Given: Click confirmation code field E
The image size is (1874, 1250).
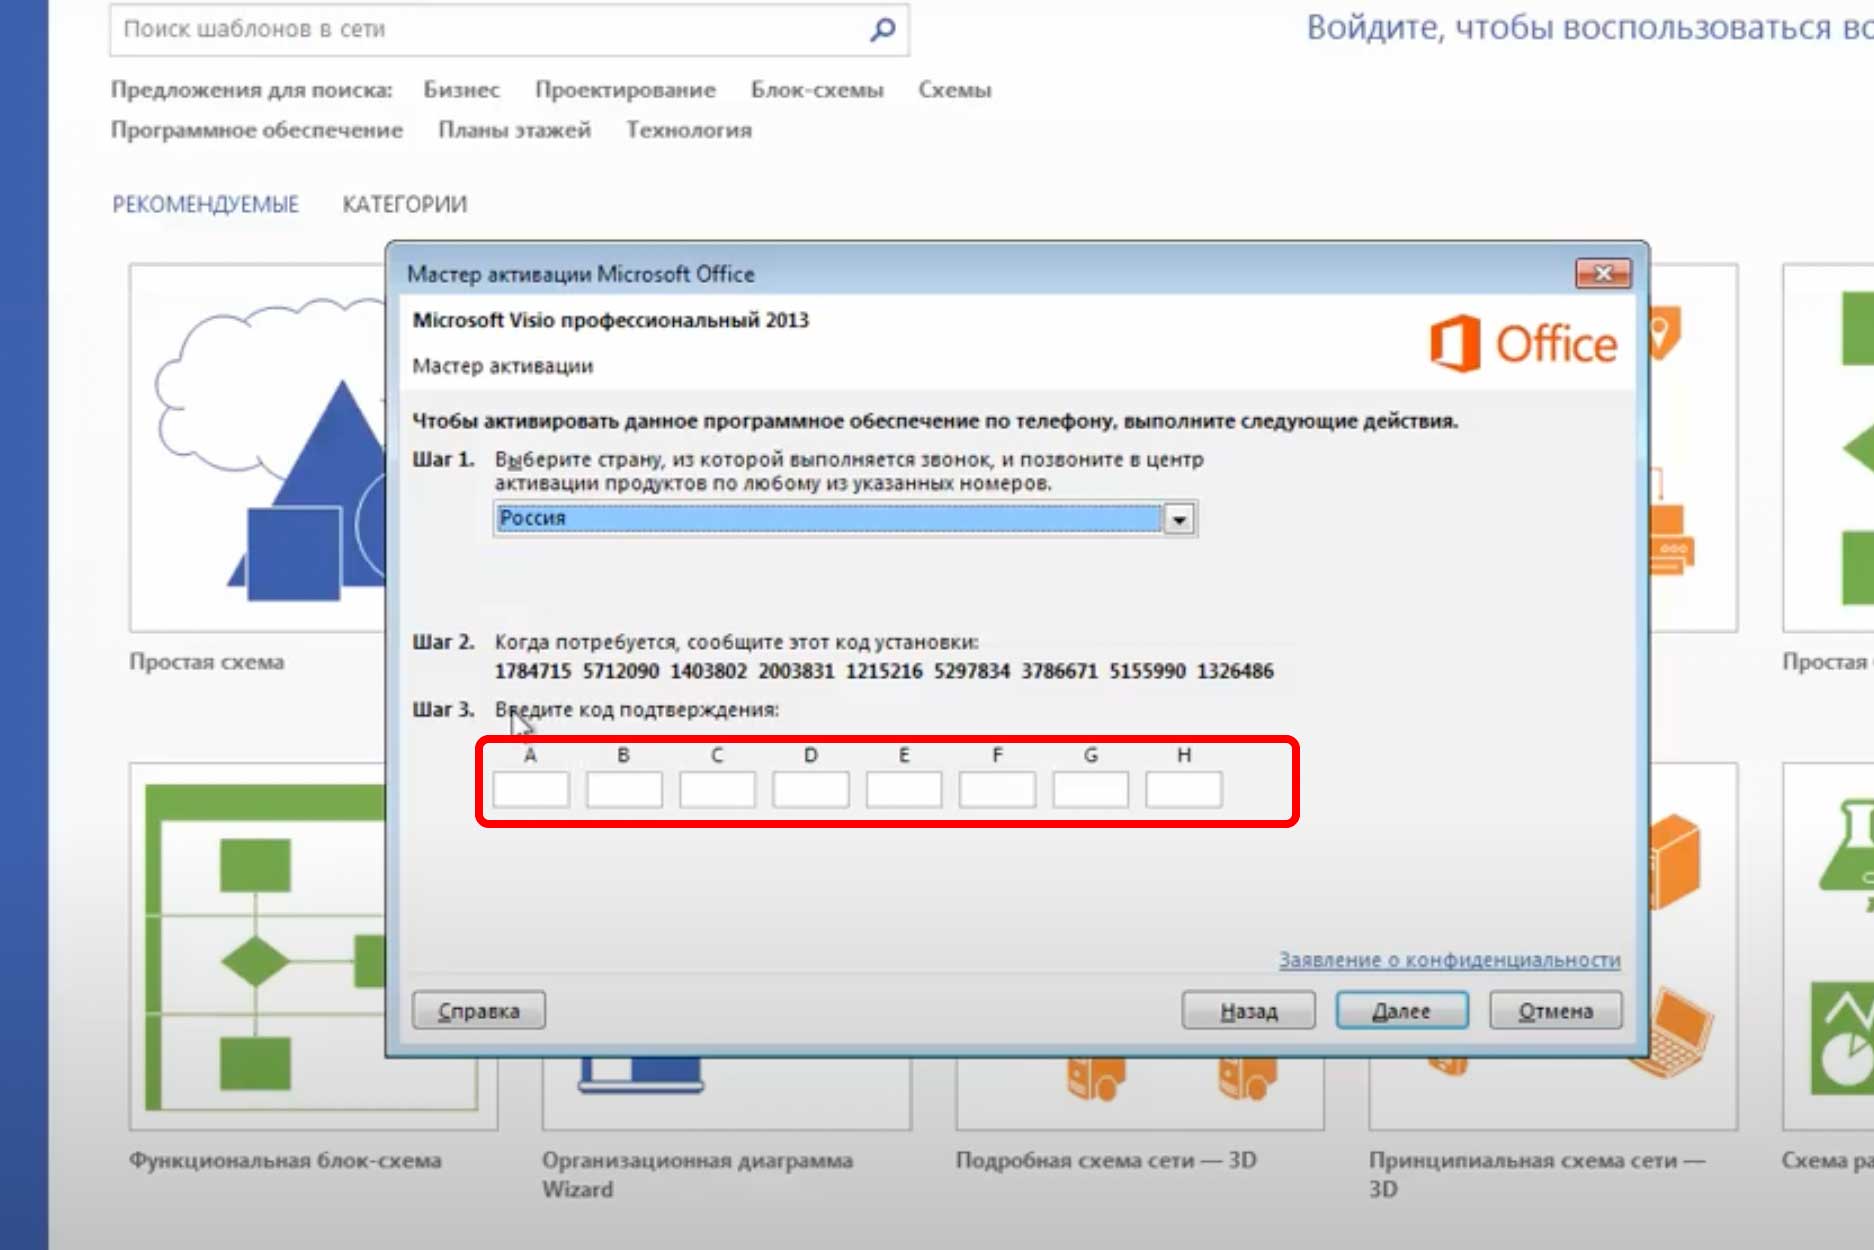Looking at the screenshot, I should [x=904, y=790].
